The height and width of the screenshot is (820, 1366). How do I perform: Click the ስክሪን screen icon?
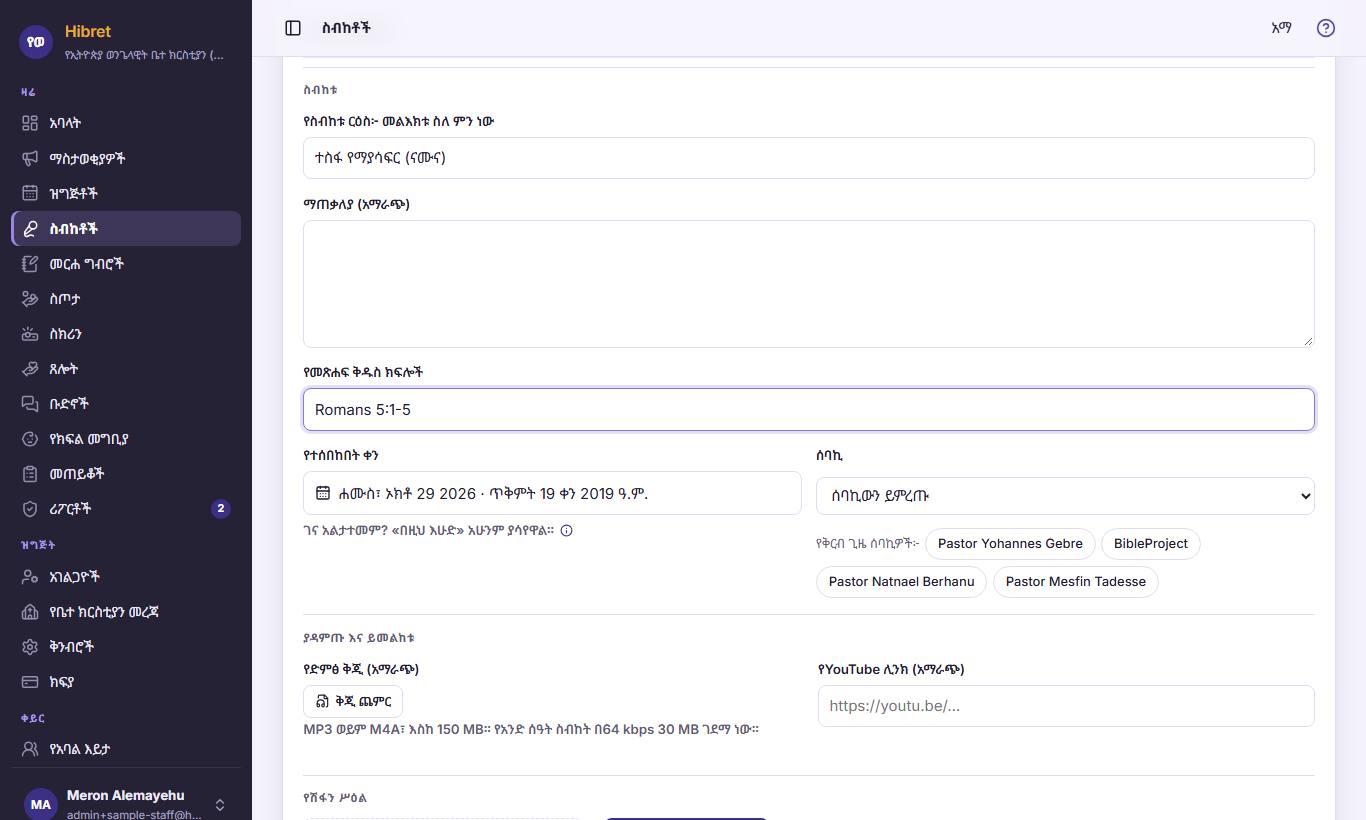click(x=30, y=334)
